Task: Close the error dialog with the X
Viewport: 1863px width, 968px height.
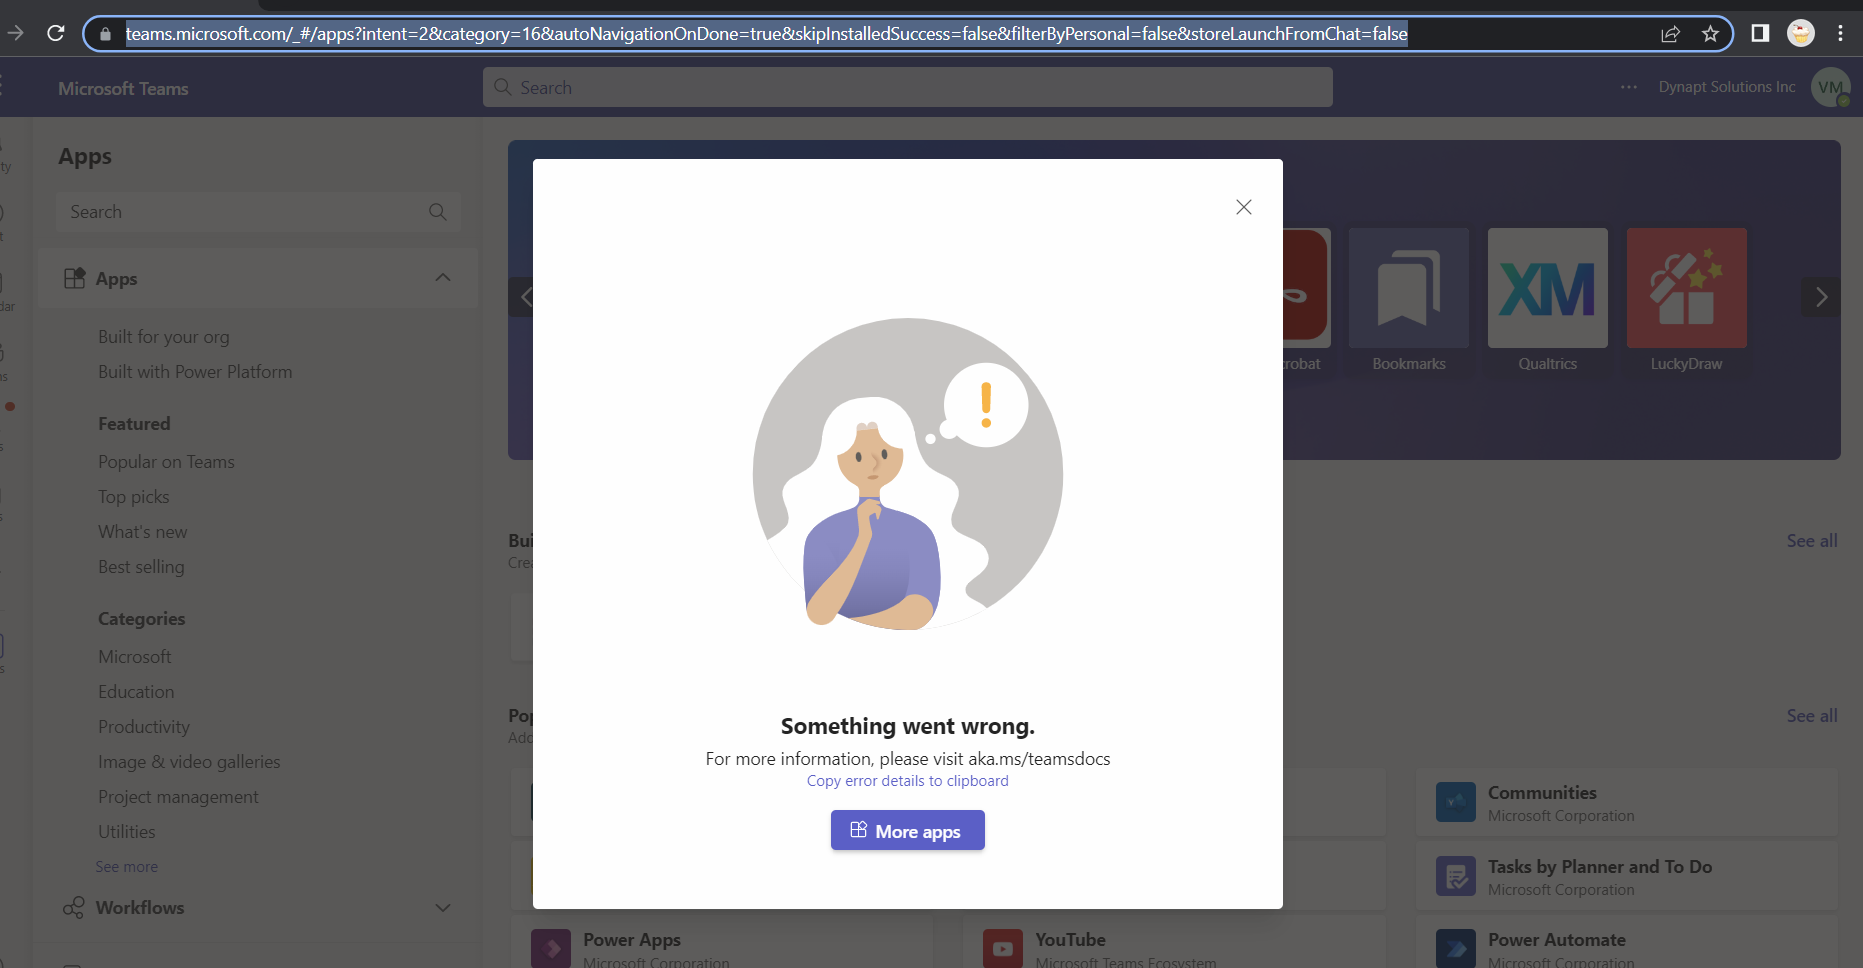Action: point(1243,207)
